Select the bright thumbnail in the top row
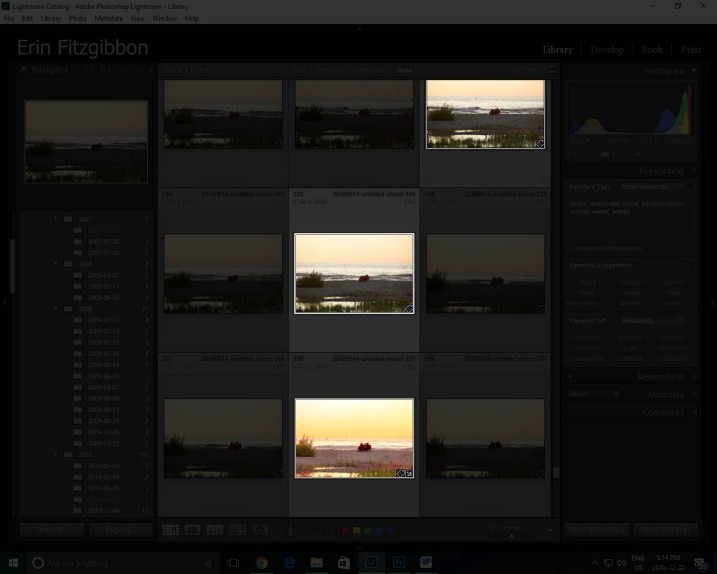 pyautogui.click(x=485, y=114)
